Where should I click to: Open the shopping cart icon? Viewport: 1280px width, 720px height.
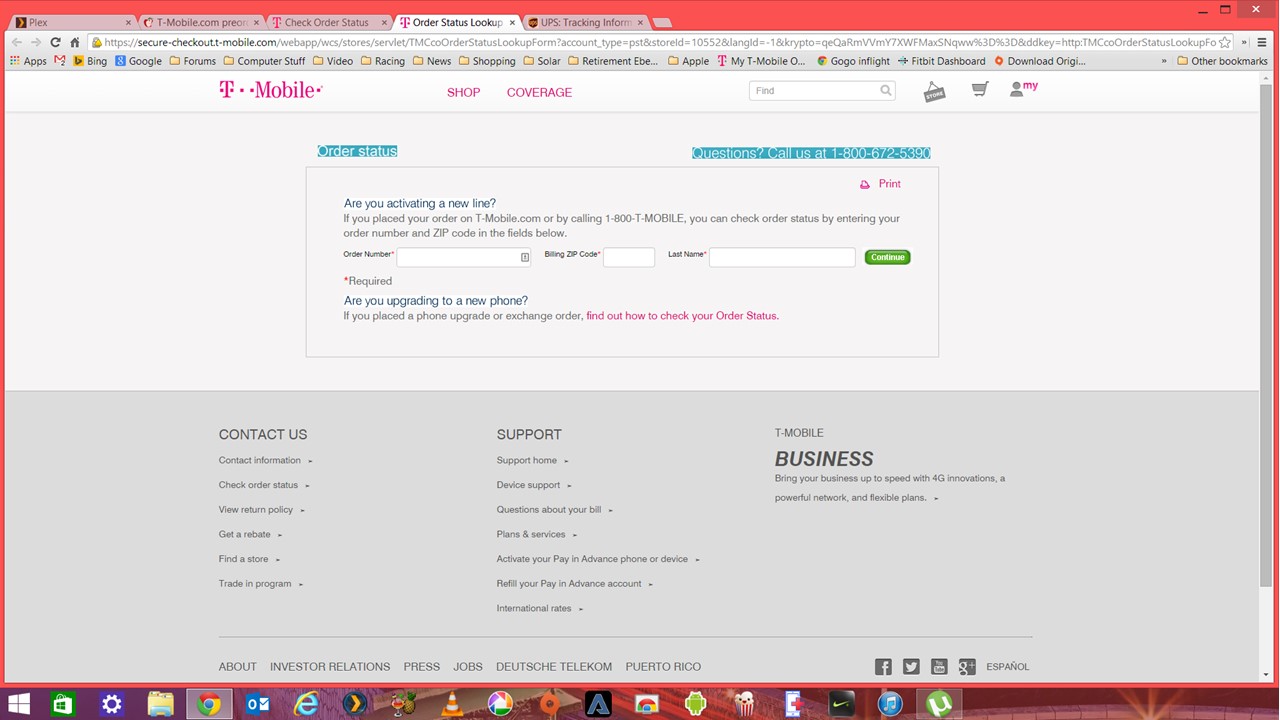[980, 90]
